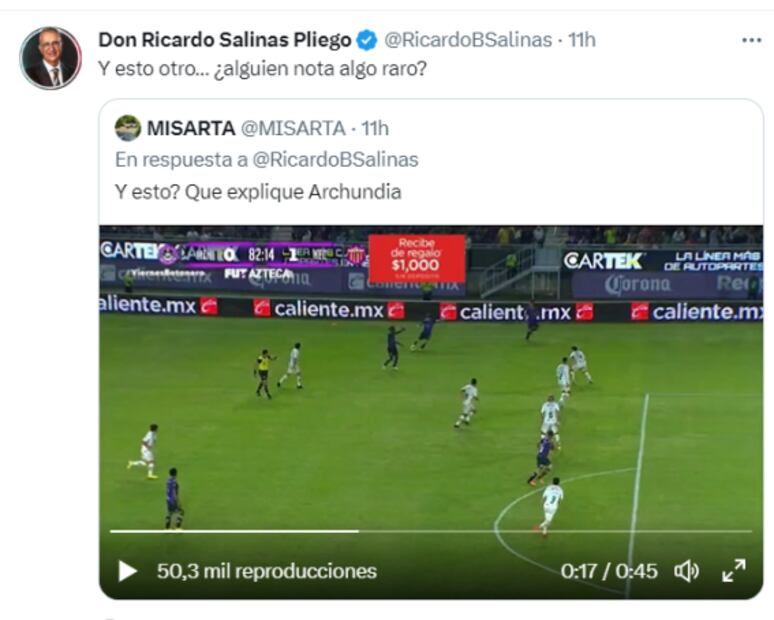Image resolution: width=774 pixels, height=620 pixels.
Task: Click the 0:17 / 0:45 time display
Action: point(609,571)
